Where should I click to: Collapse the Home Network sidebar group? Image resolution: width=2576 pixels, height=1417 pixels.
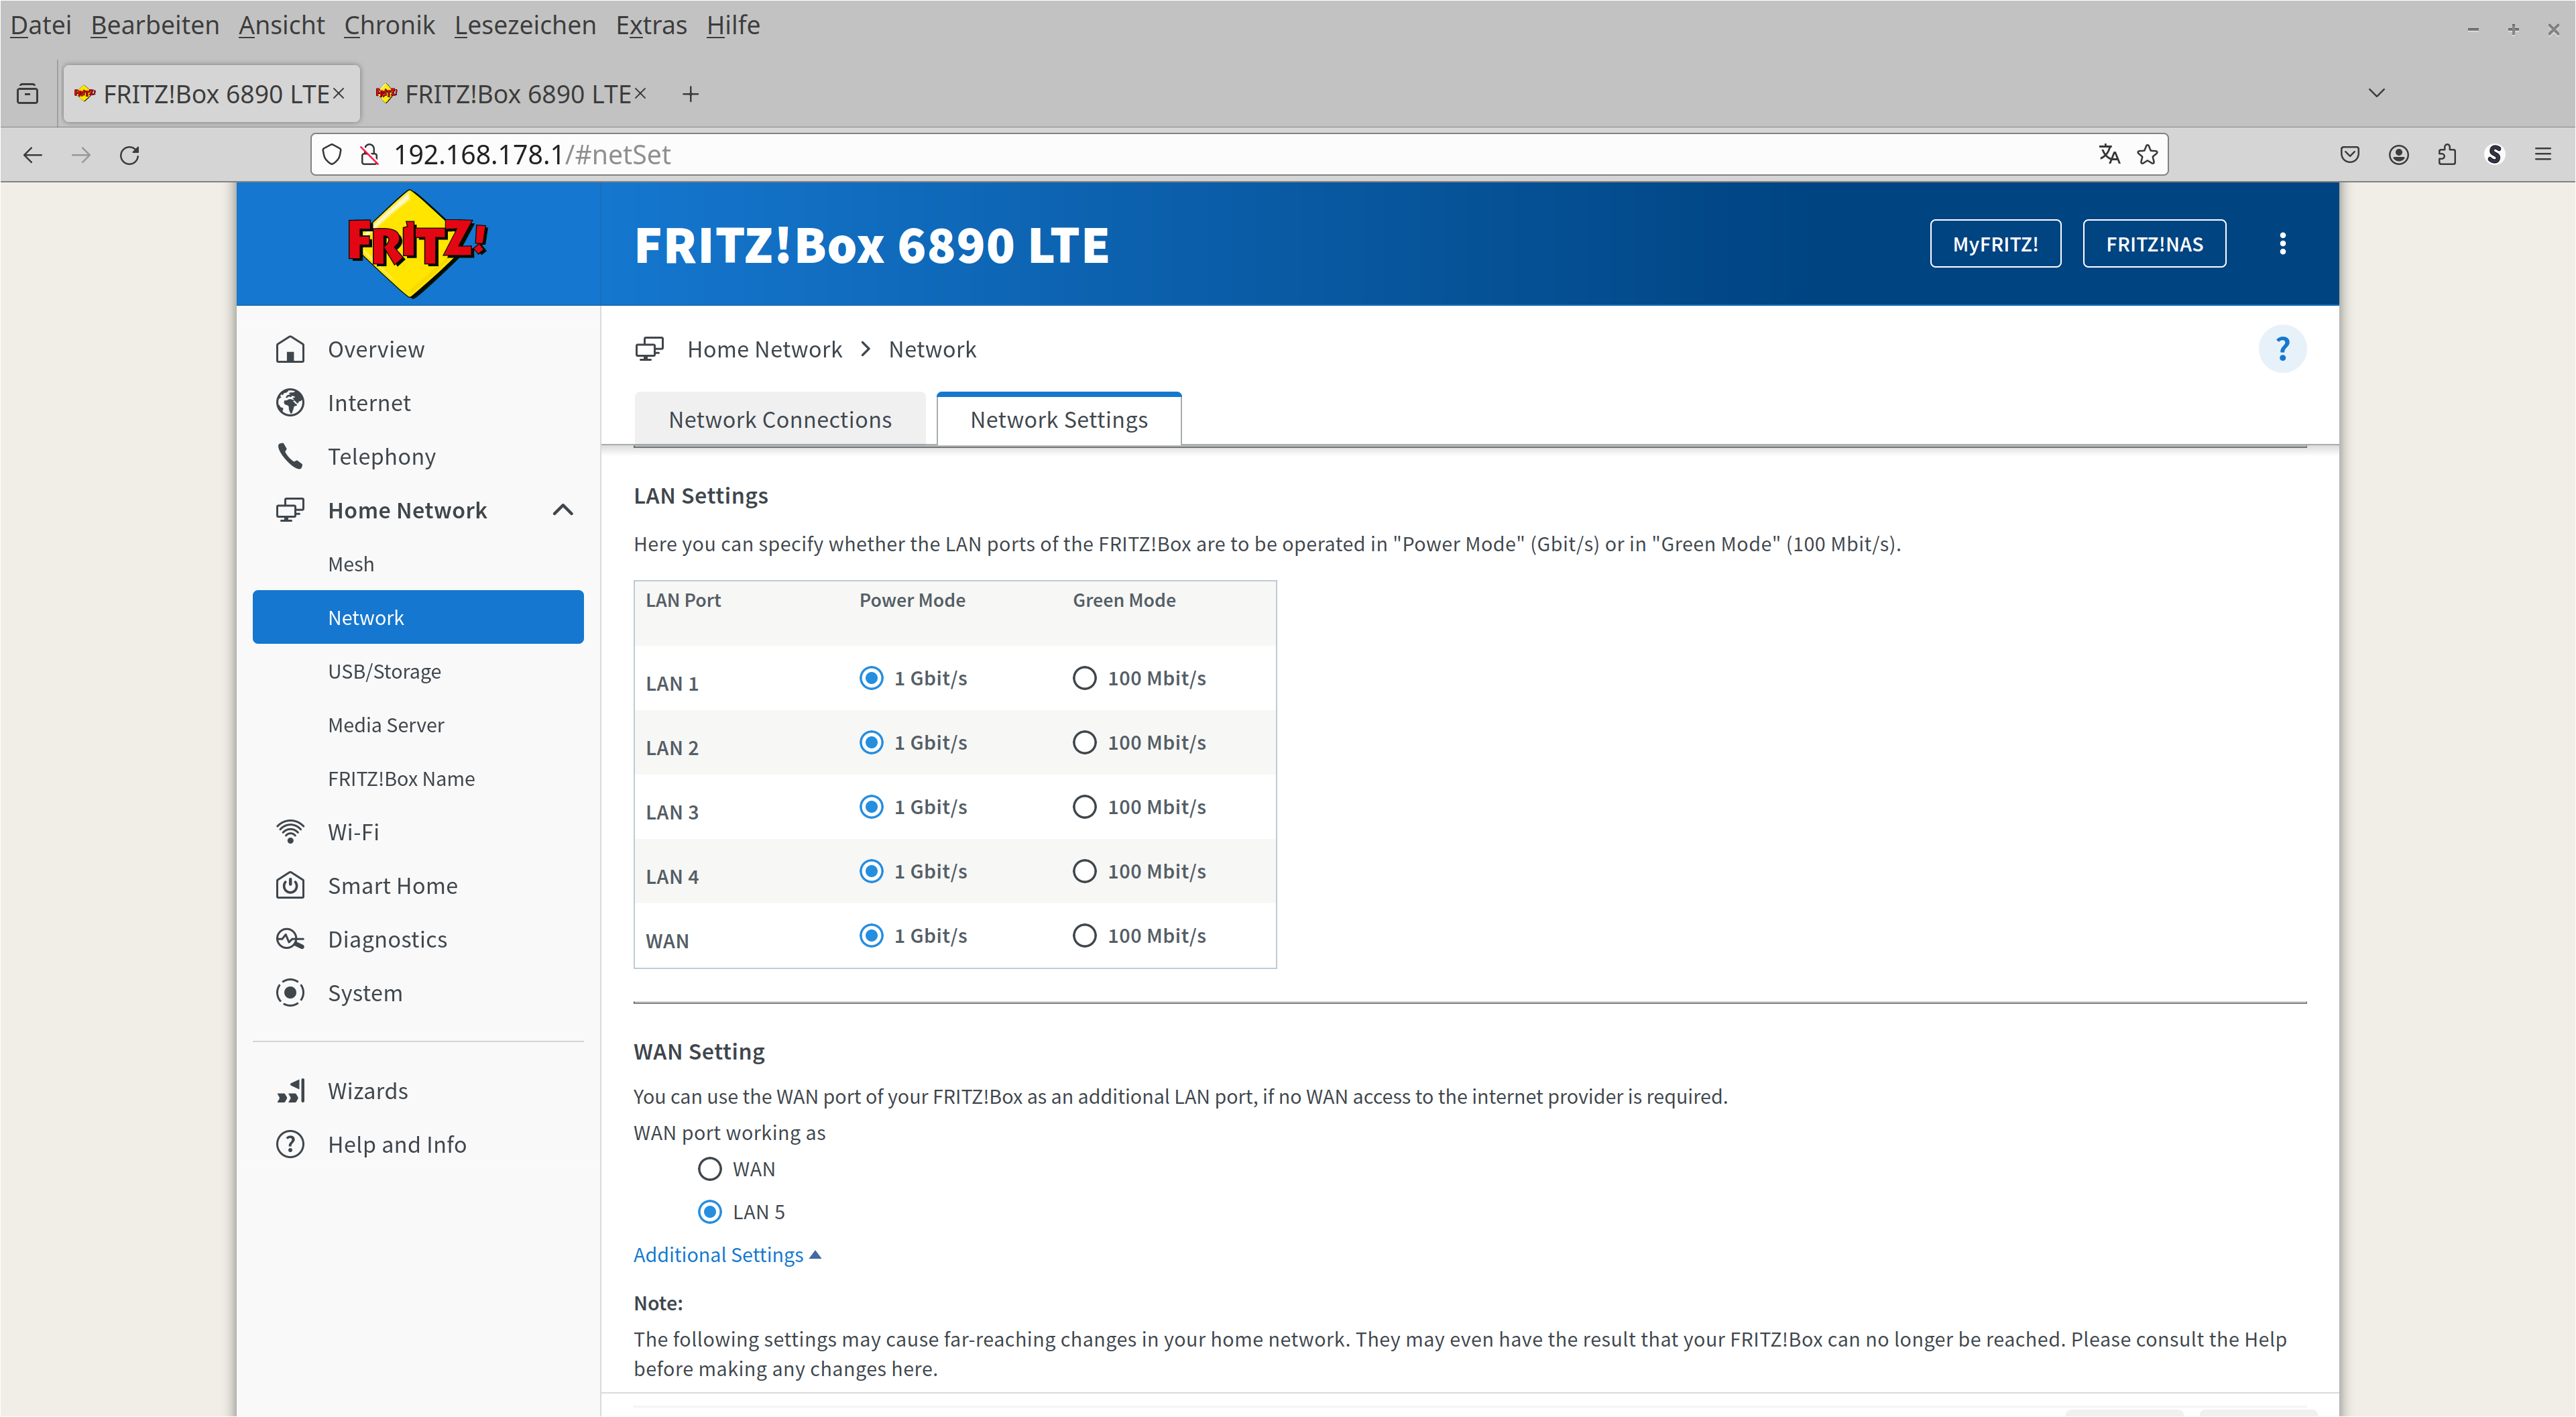pos(563,510)
